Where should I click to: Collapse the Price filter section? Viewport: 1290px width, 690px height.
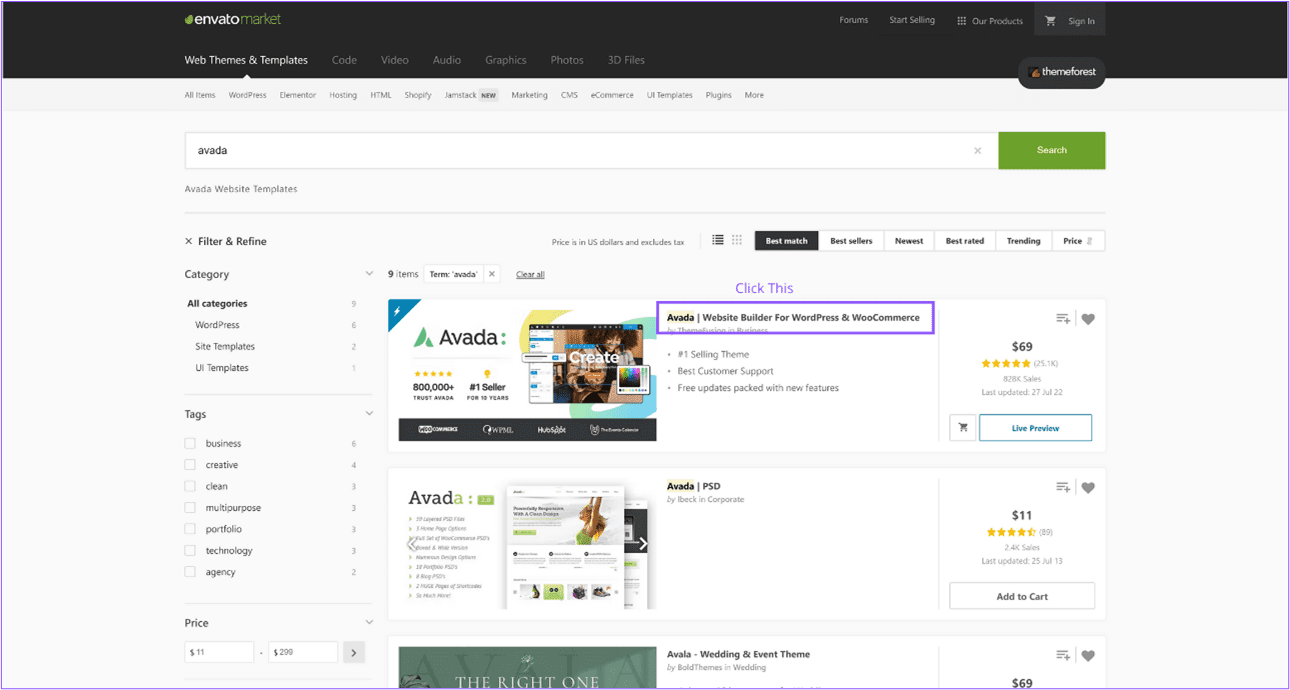coord(369,623)
